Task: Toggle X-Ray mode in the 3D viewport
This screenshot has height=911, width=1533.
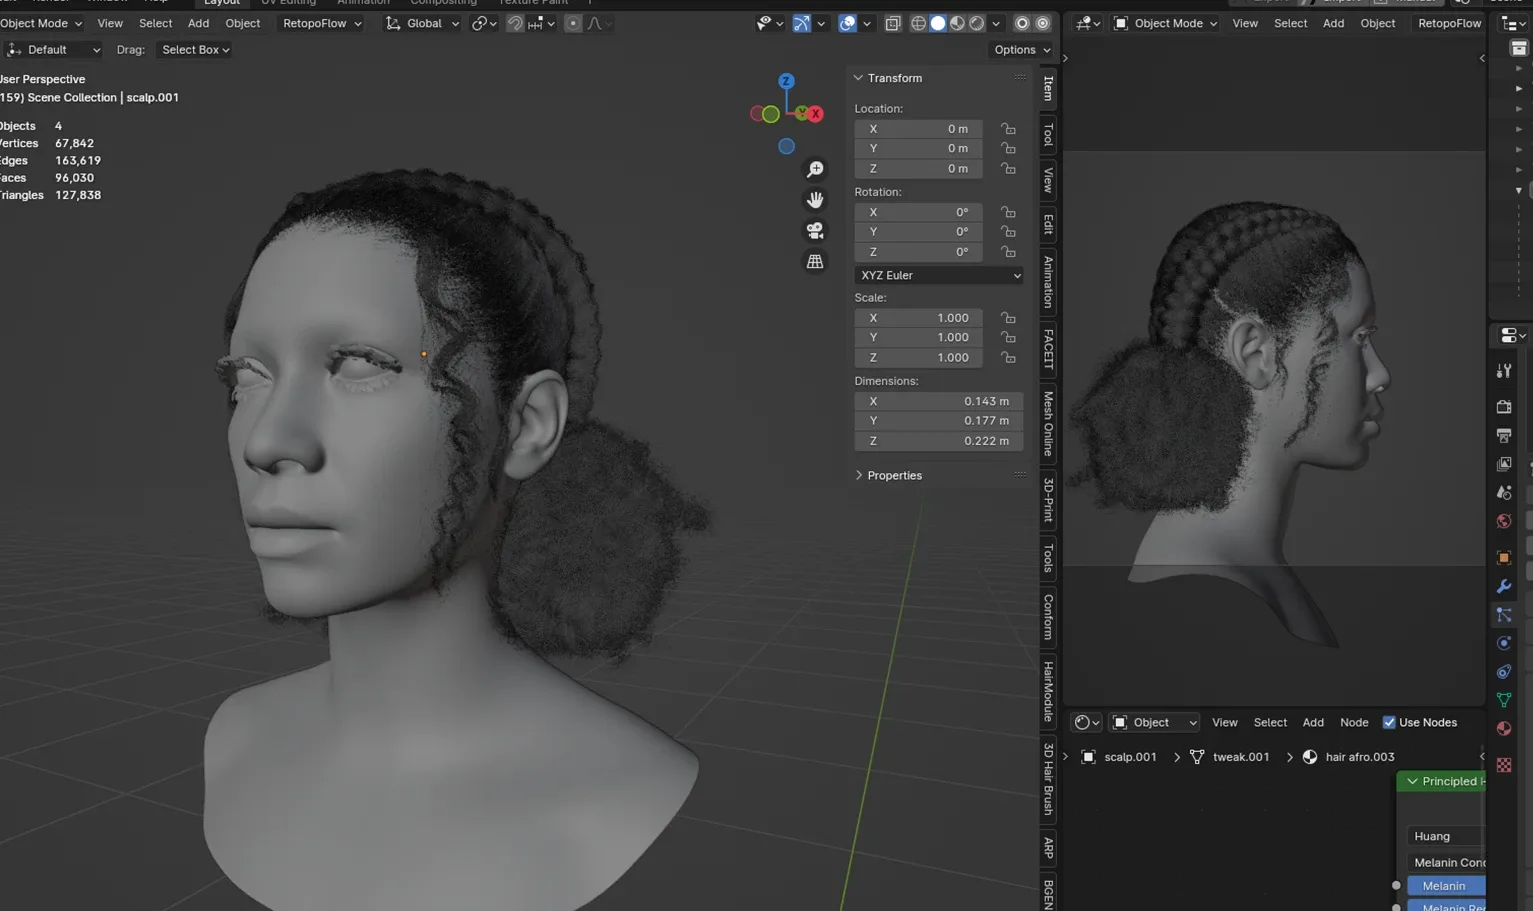Action: pos(893,23)
